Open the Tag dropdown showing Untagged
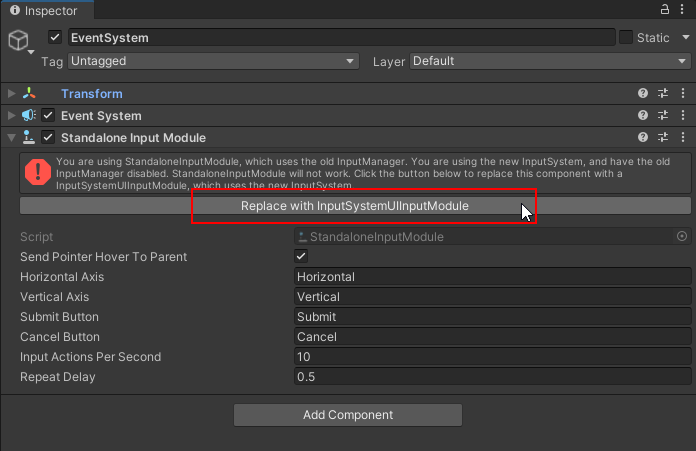 click(212, 61)
